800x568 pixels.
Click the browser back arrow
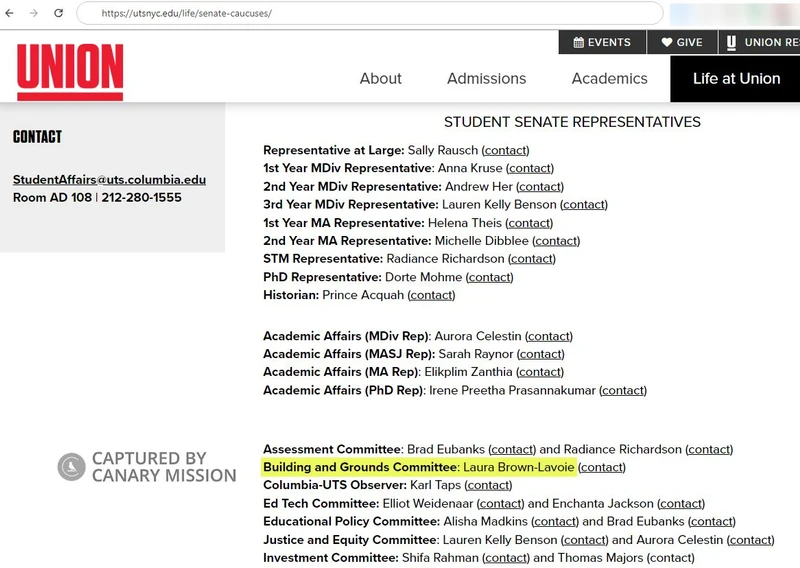pyautogui.click(x=12, y=14)
